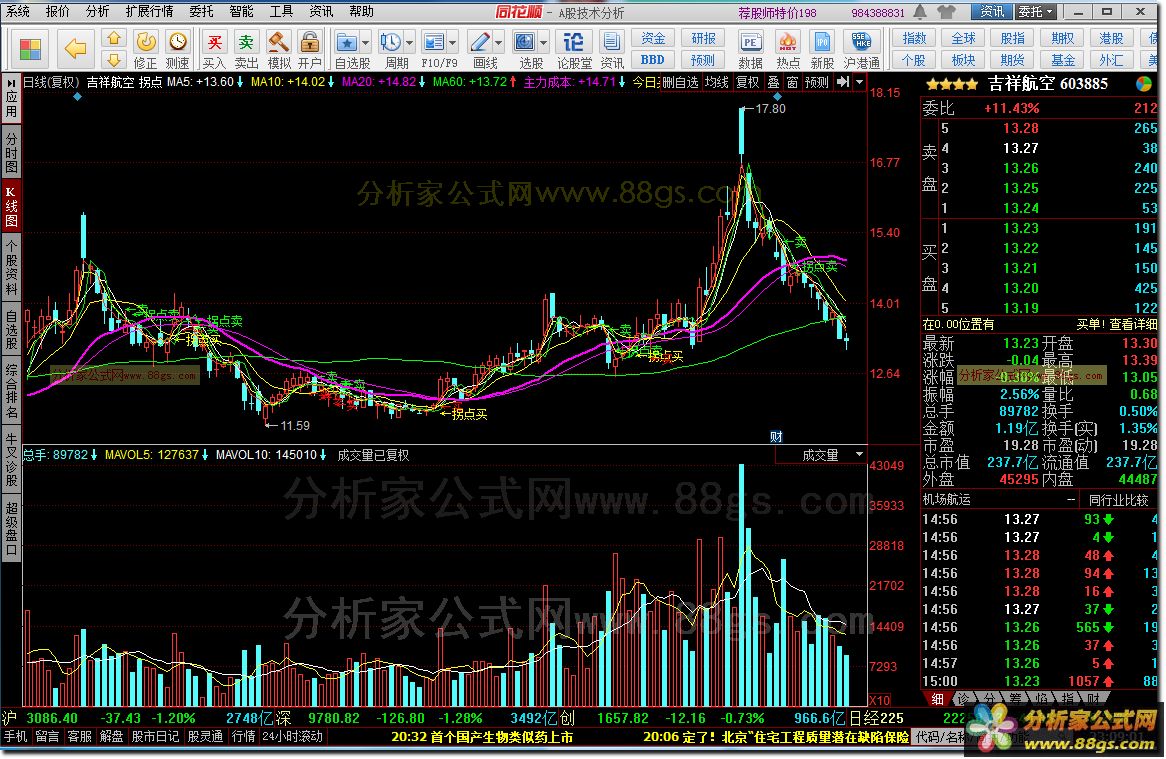Click the 港股 button
The height and width of the screenshot is (759, 1166).
tap(1112, 38)
